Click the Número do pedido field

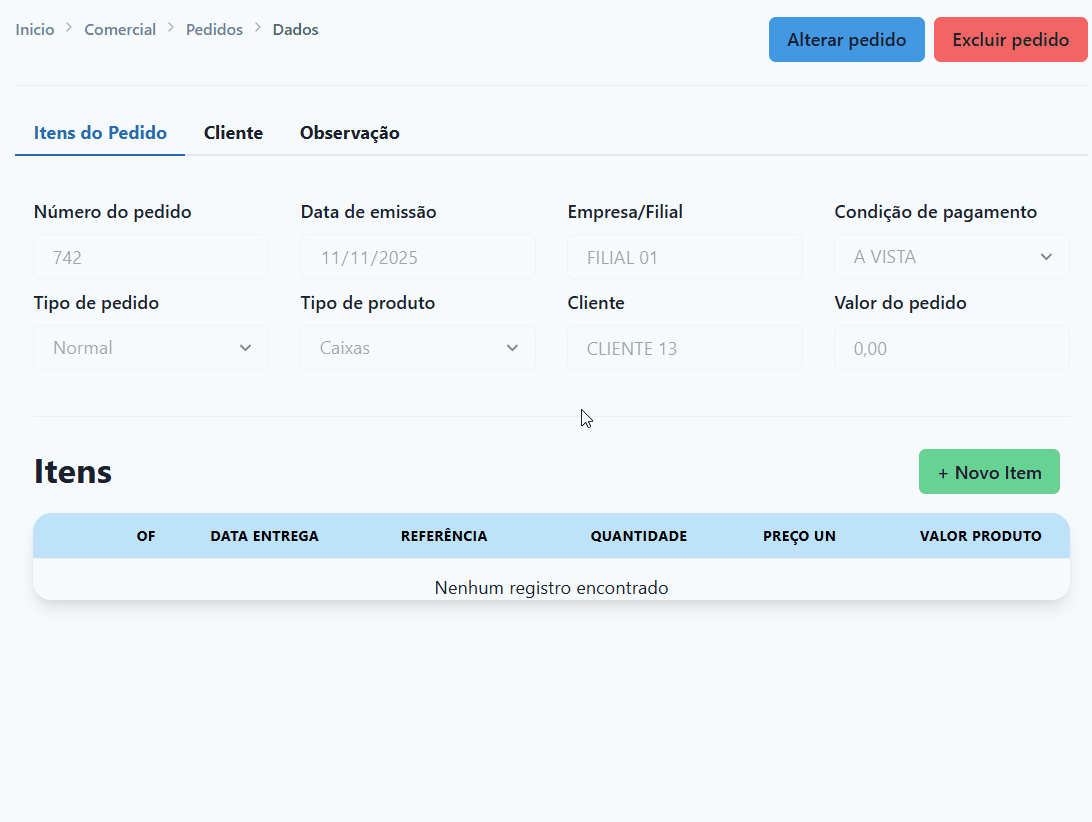click(150, 257)
